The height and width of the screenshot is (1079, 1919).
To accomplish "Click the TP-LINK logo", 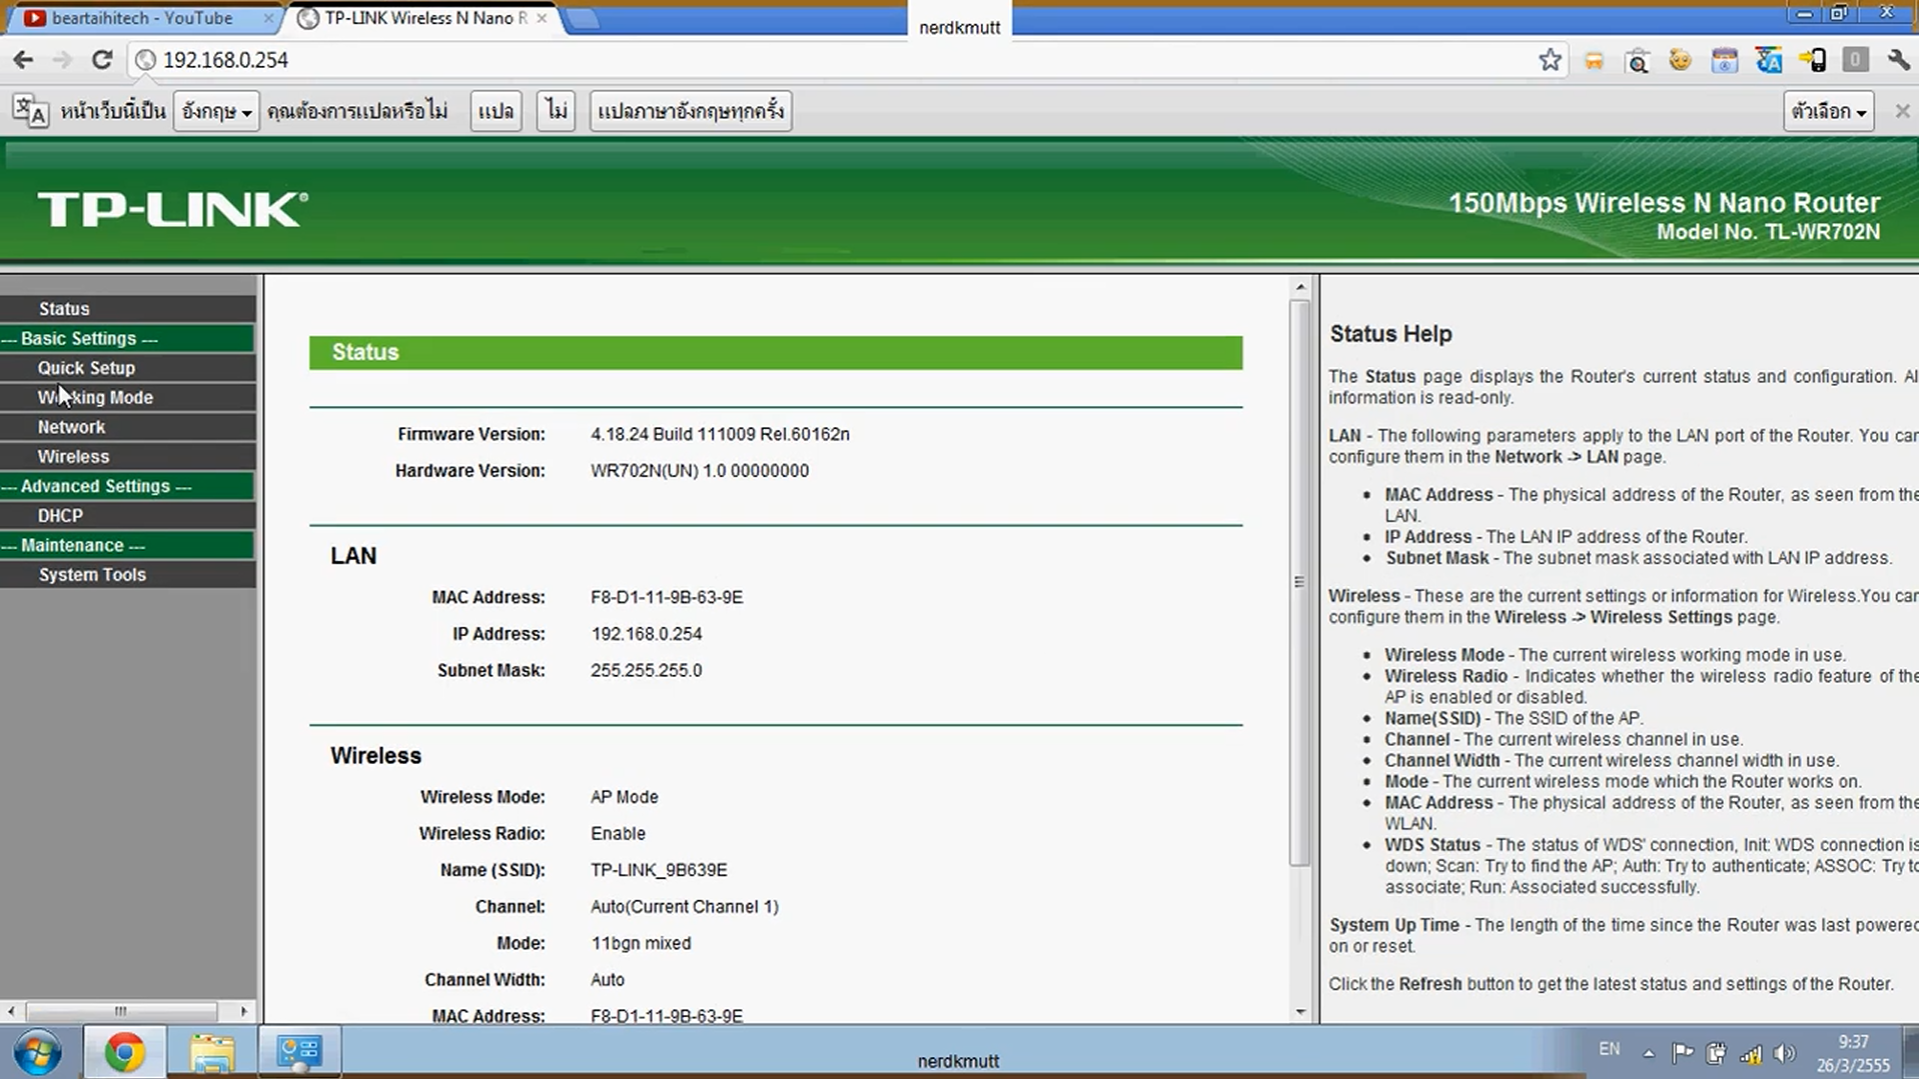I will click(x=173, y=209).
